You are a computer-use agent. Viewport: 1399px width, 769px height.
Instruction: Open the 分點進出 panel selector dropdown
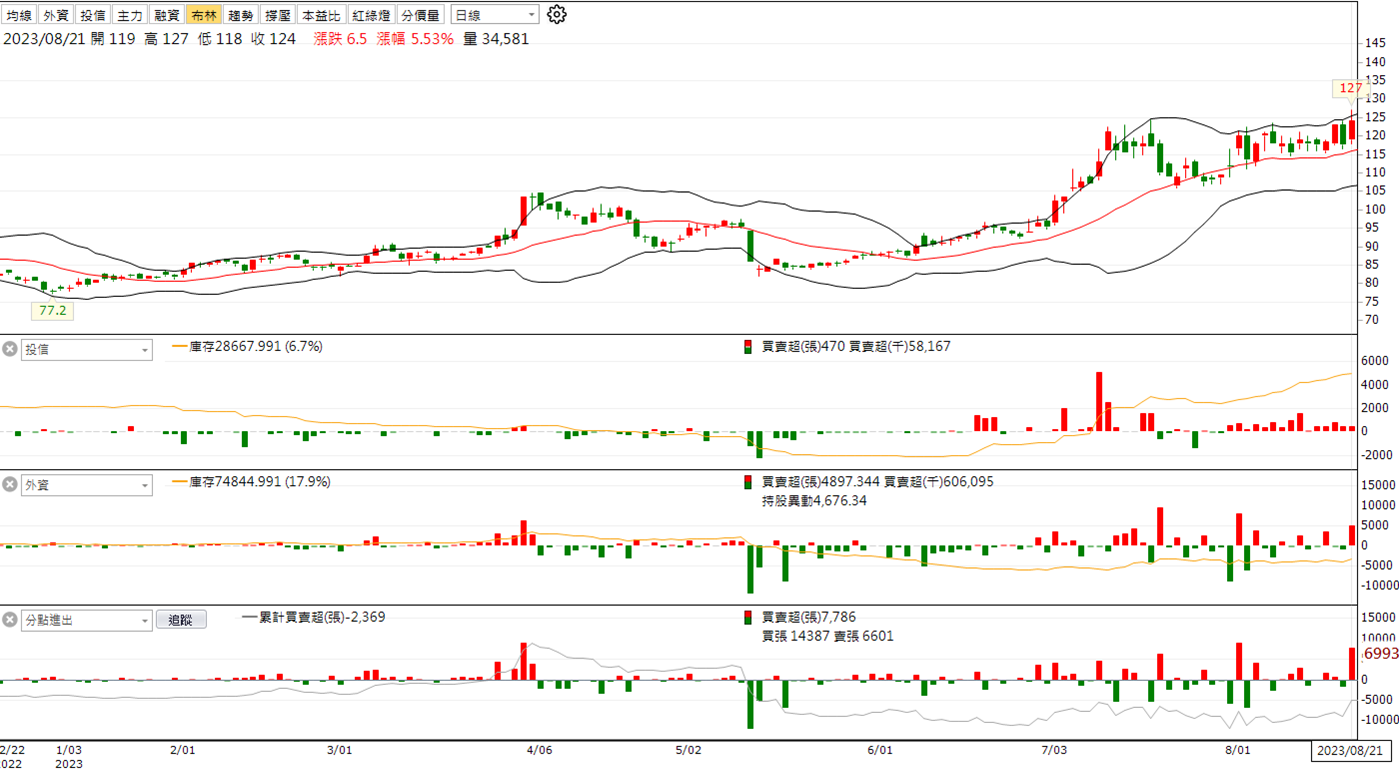87,620
